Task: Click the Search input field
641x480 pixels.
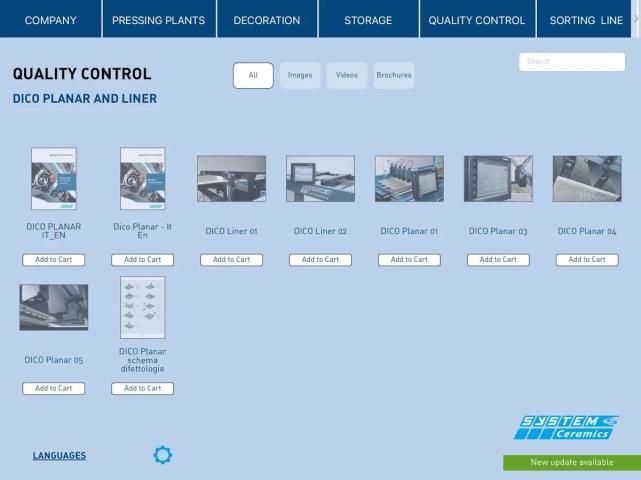Action: [x=571, y=62]
